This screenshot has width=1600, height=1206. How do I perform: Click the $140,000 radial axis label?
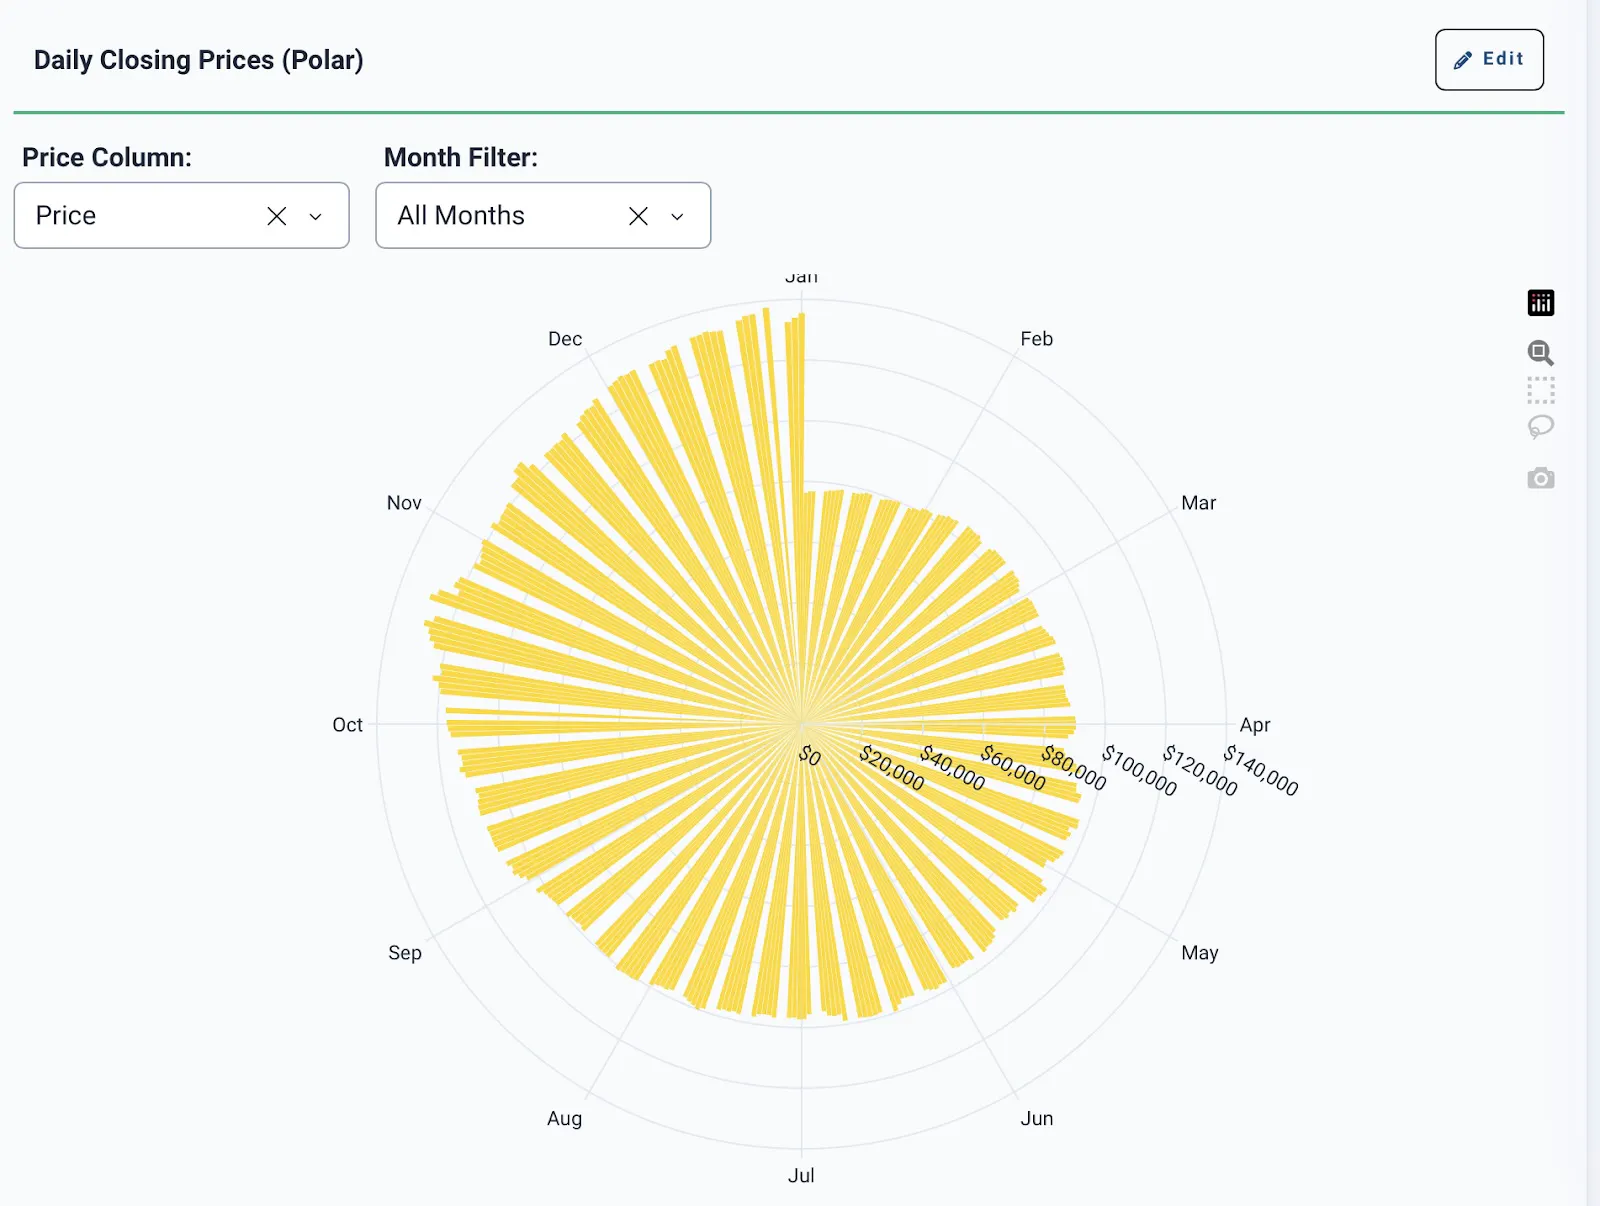(1258, 768)
